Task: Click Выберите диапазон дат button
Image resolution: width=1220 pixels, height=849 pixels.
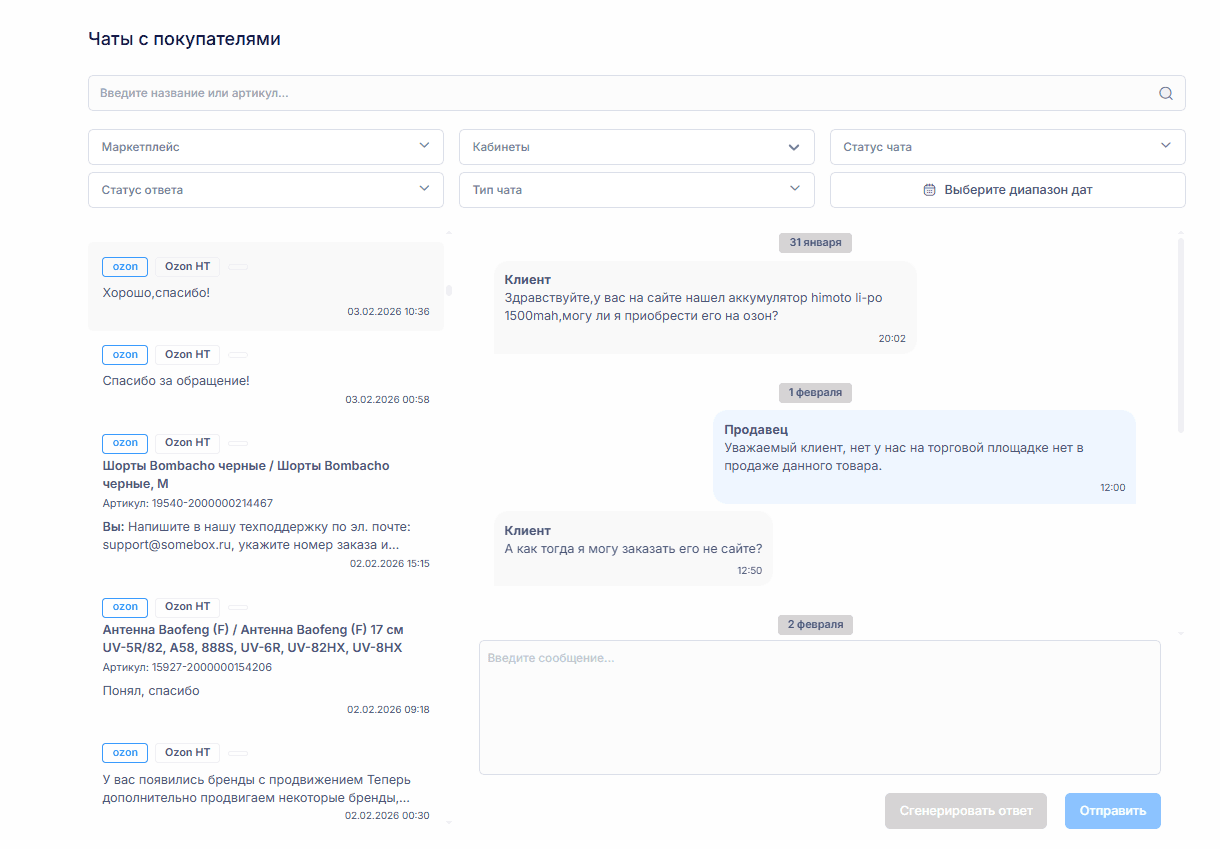Action: 1007,190
